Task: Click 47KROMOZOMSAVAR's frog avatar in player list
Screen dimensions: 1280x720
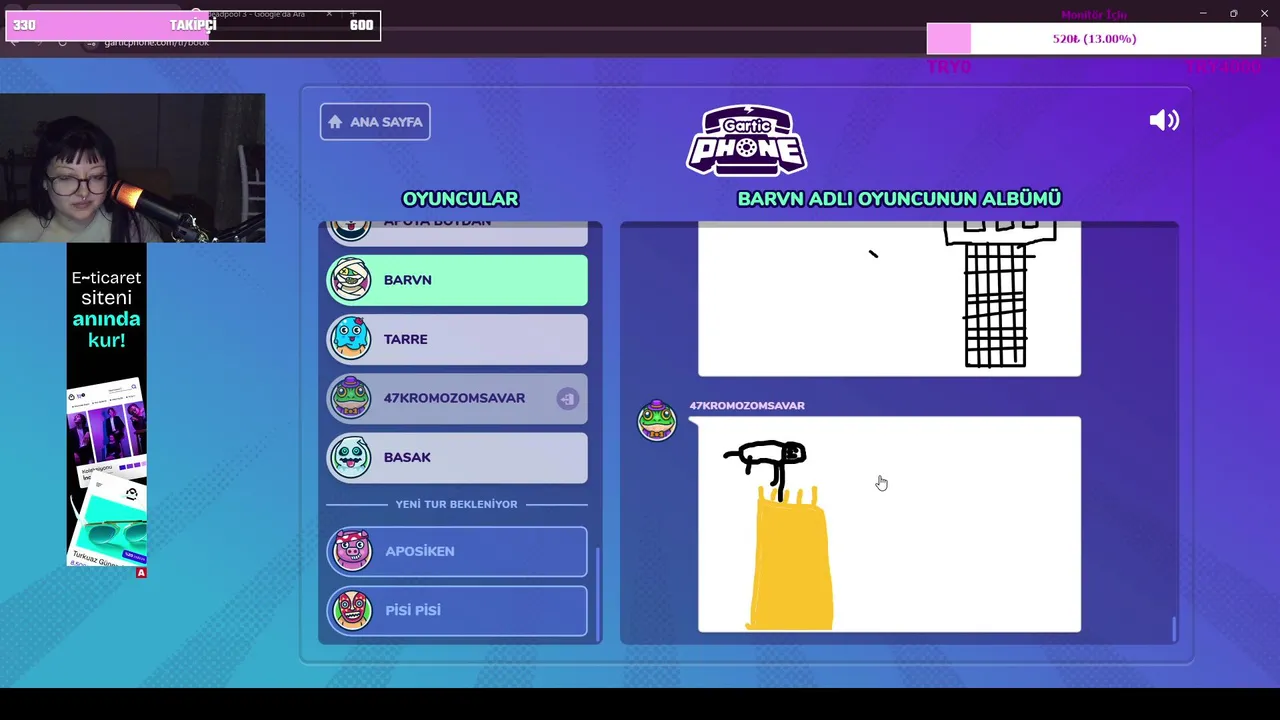Action: tap(351, 397)
